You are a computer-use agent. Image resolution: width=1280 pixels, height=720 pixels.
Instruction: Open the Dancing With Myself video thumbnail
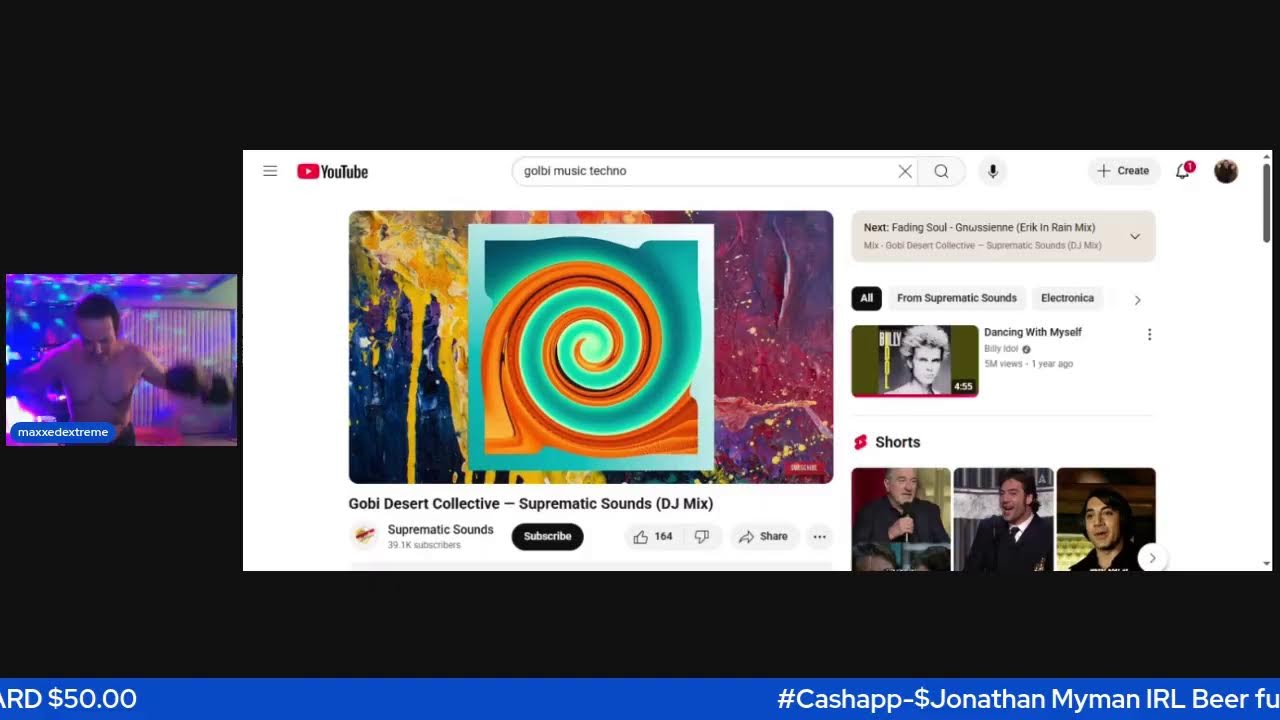pos(914,360)
